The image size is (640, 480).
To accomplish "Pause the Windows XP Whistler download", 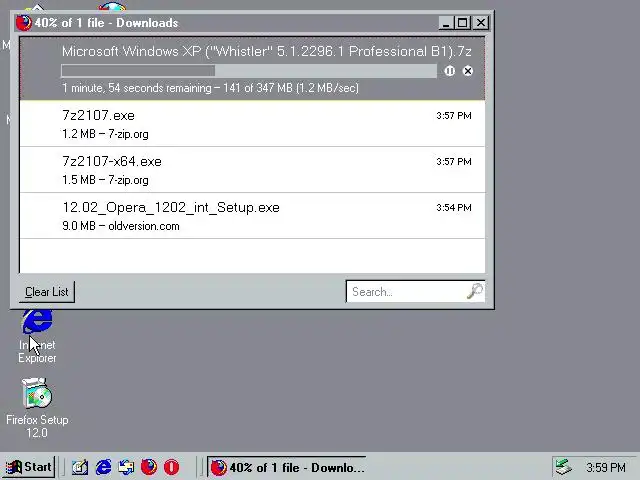I will (x=449, y=71).
